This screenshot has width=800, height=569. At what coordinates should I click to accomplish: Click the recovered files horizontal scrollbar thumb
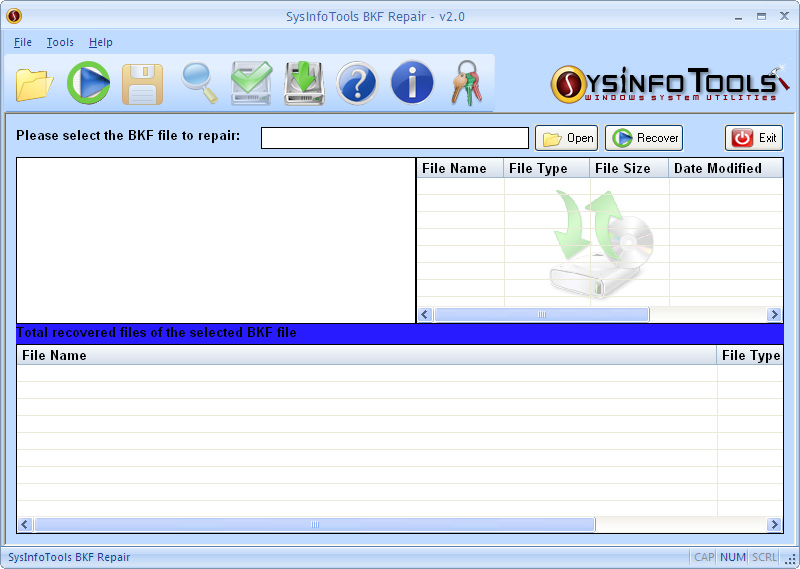coord(315,525)
